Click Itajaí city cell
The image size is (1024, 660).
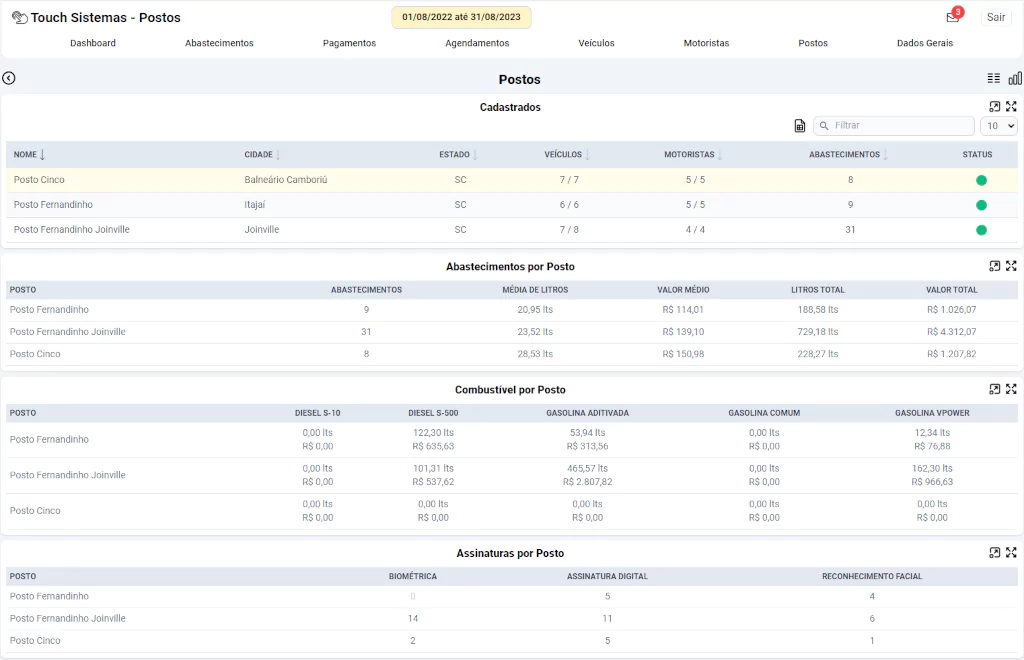point(255,205)
